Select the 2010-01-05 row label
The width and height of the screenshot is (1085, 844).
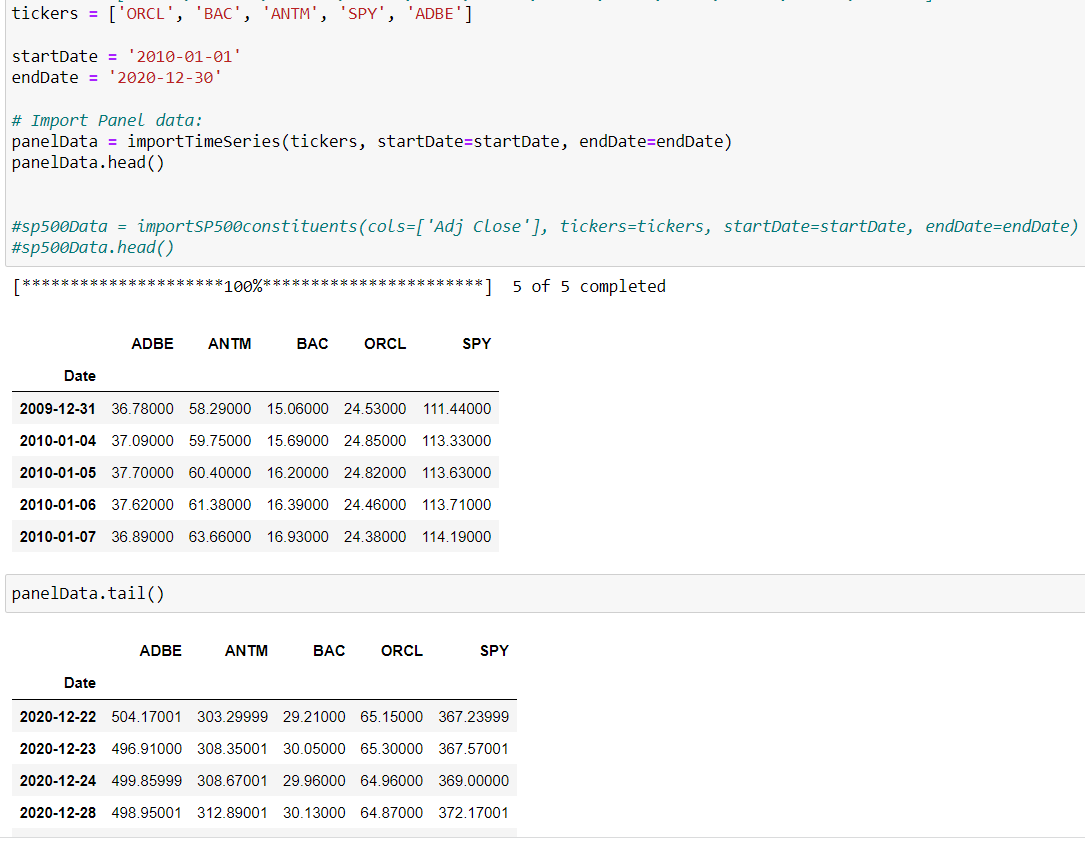[x=58, y=473]
